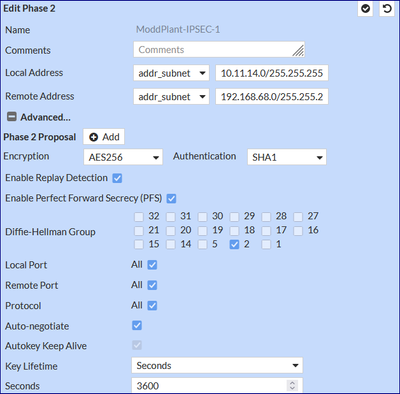Screen dimensions: 400x394
Task: Uncheck Diffie-Hellman Group 2
Action: [234, 245]
